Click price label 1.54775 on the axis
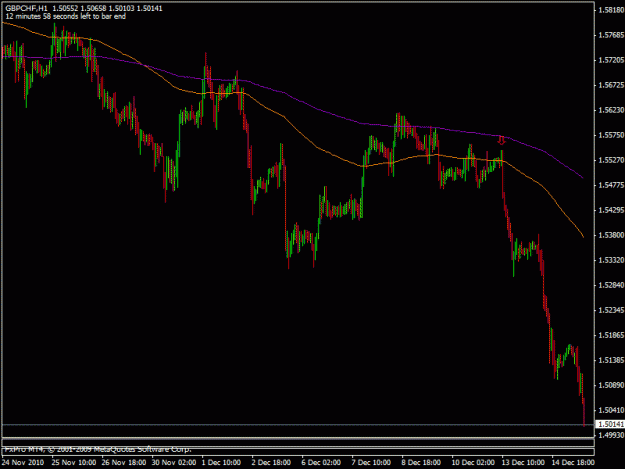 tap(611, 185)
